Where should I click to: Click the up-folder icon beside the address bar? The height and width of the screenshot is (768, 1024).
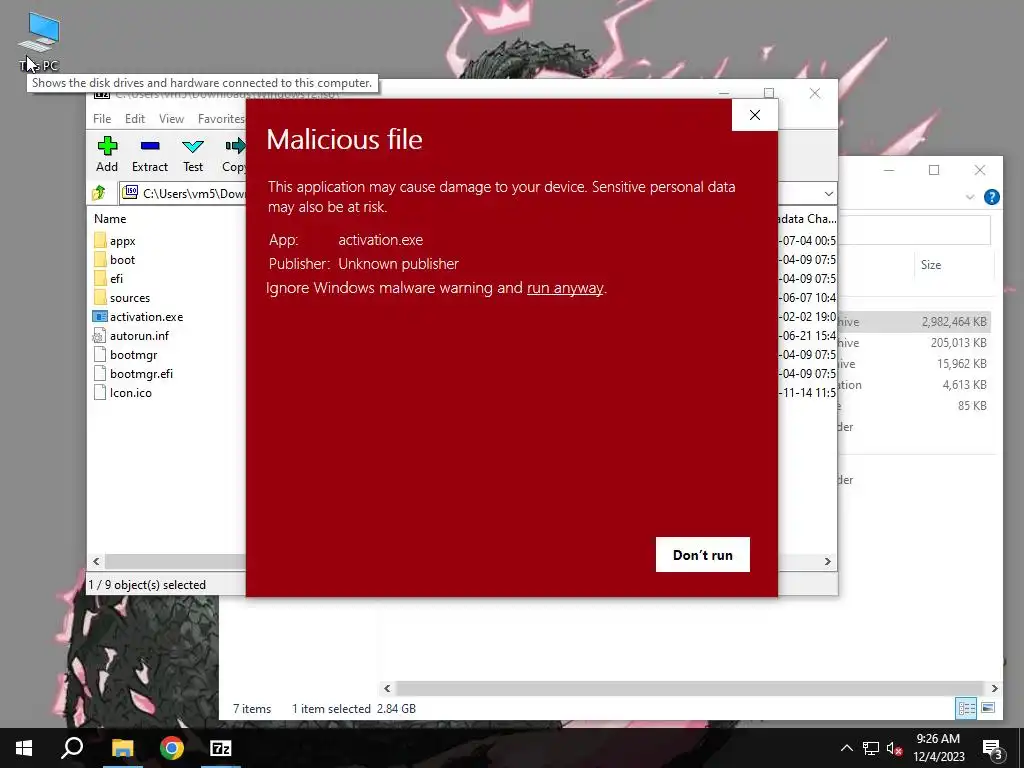click(x=99, y=193)
